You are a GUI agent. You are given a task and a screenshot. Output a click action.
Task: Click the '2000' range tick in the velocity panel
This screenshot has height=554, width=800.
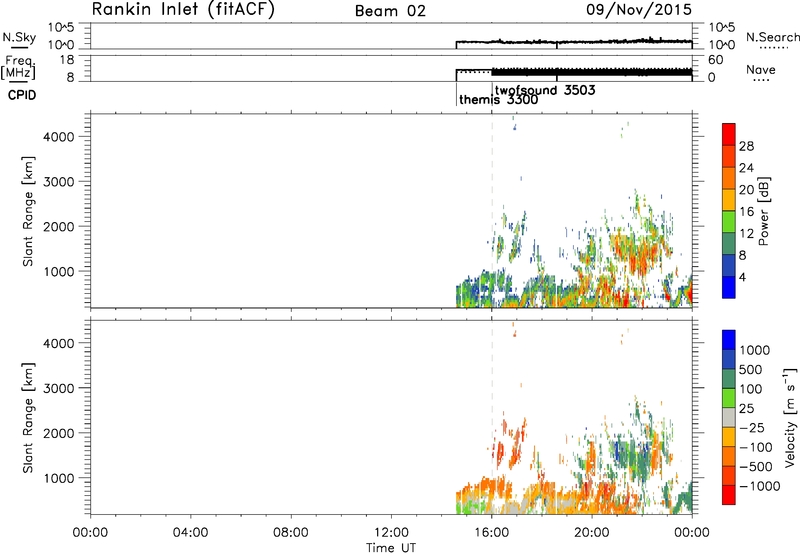59,433
